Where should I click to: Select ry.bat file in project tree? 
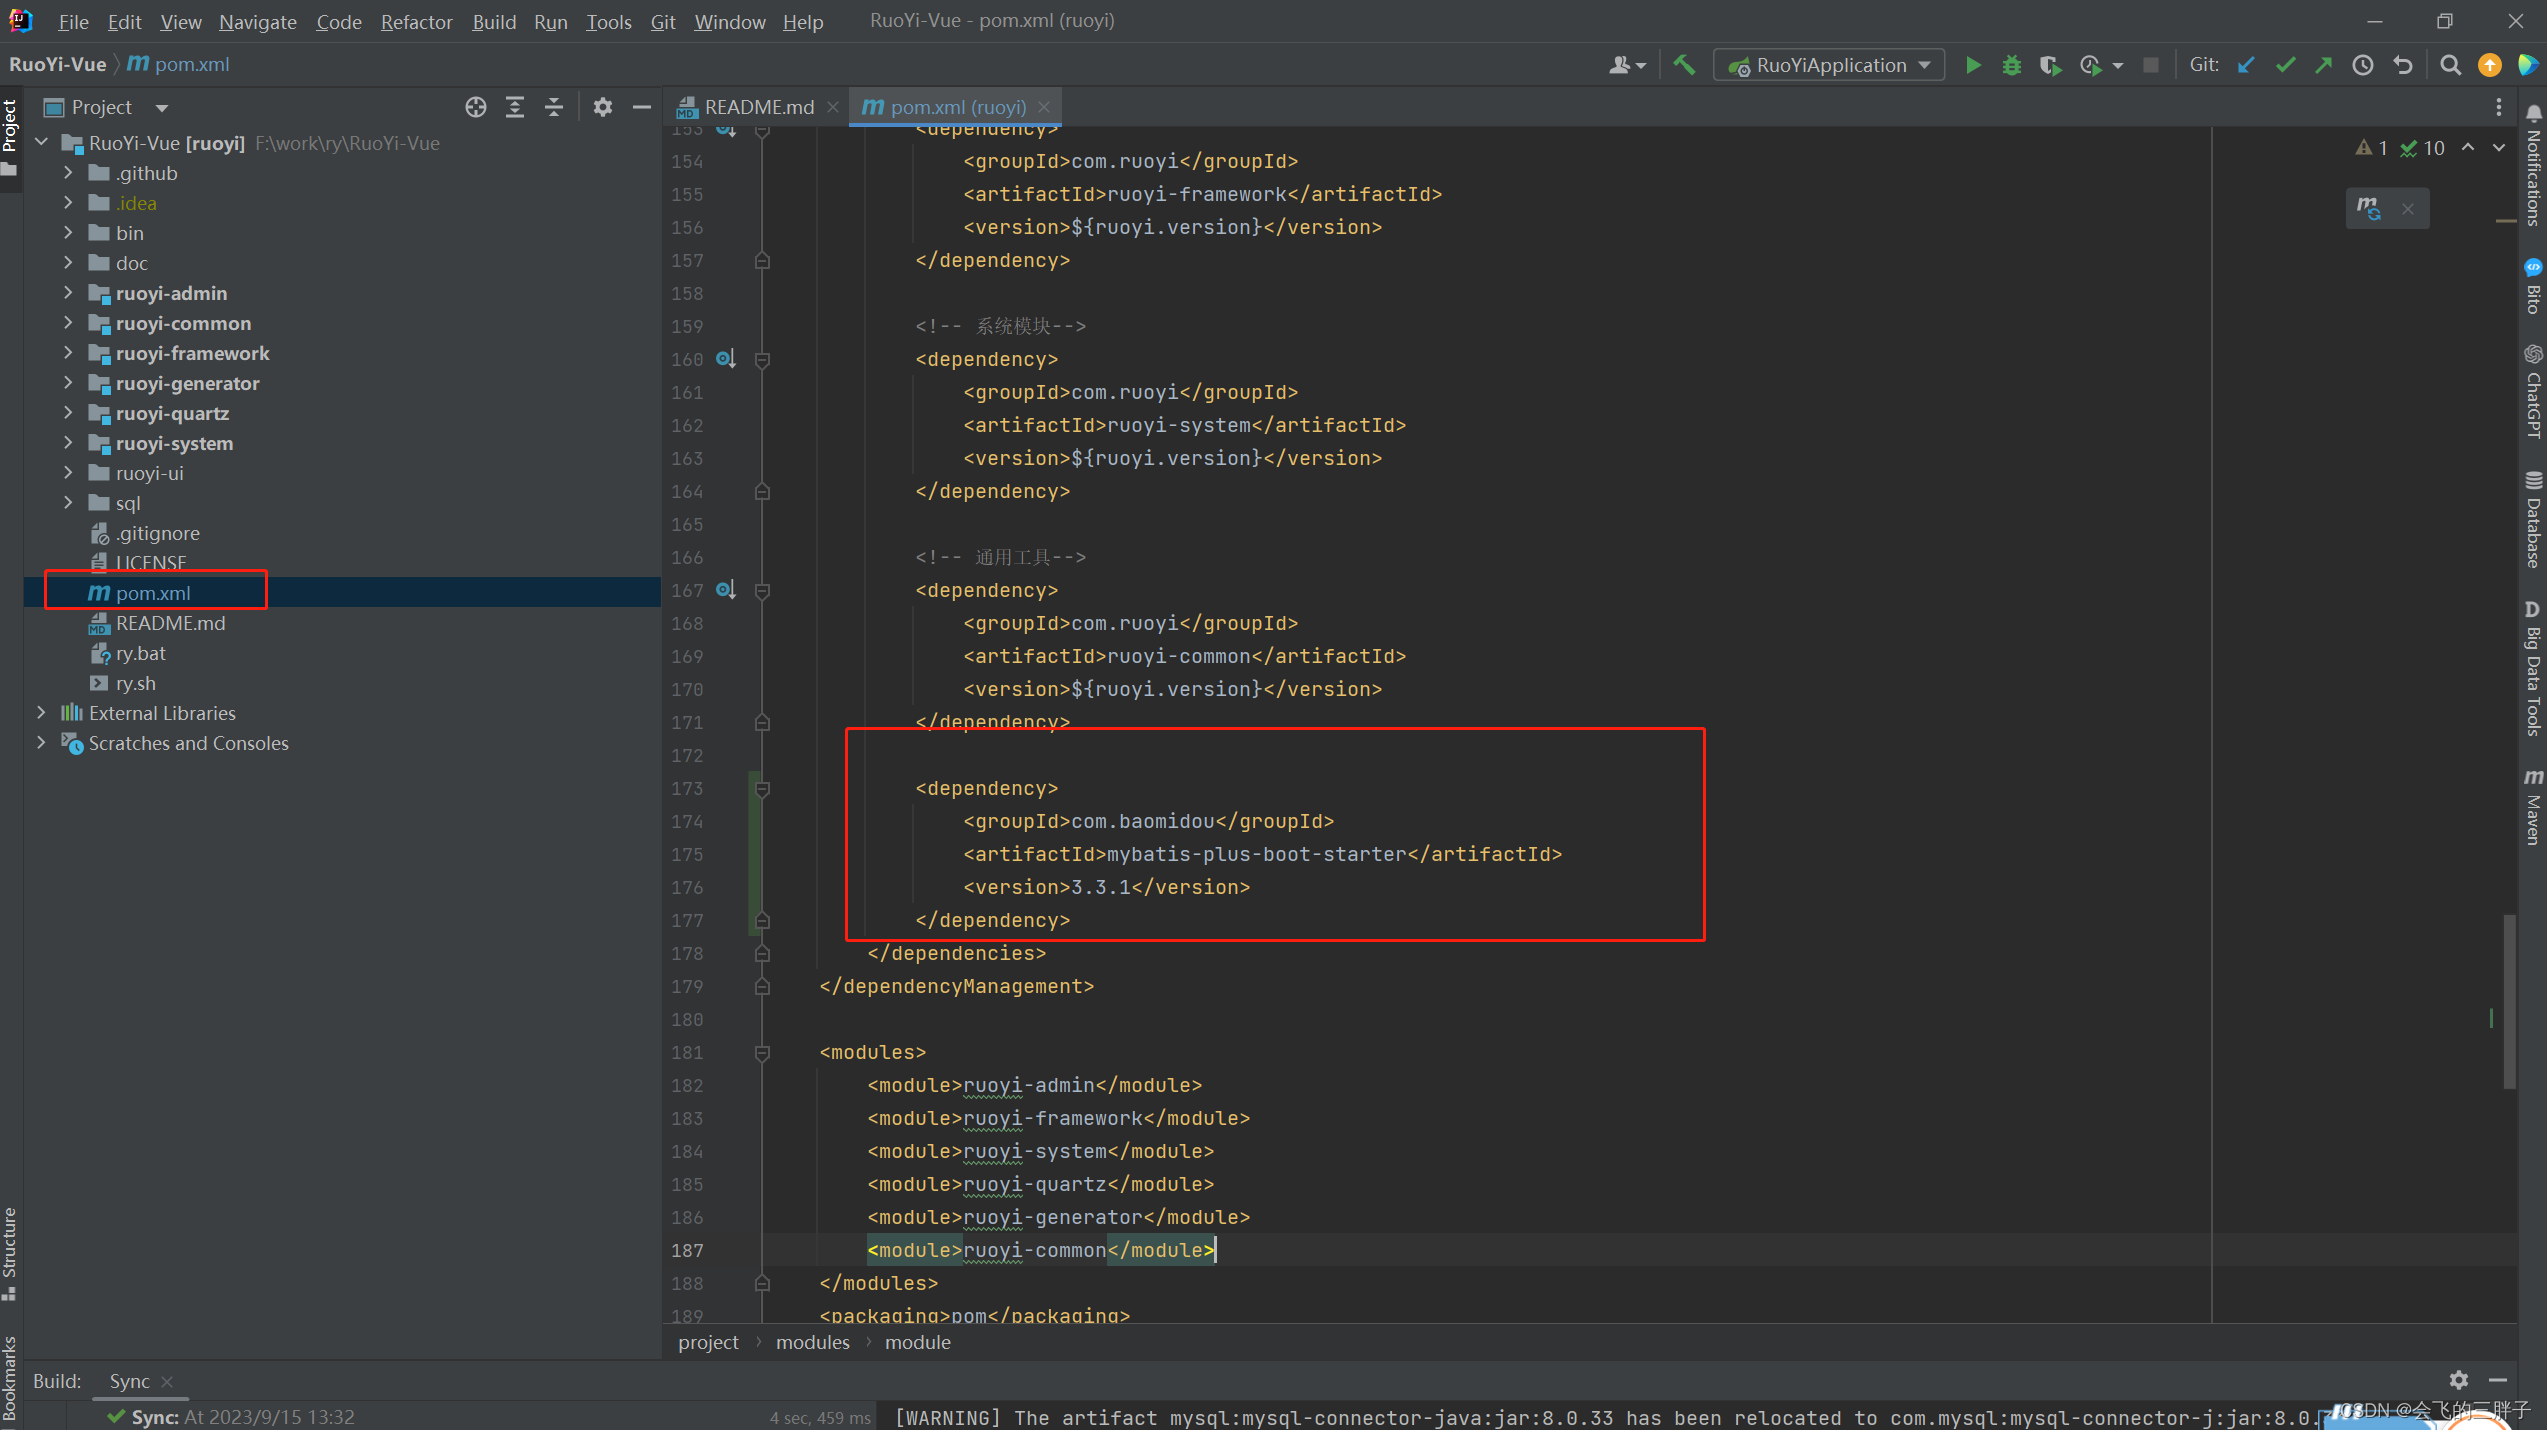tap(140, 653)
